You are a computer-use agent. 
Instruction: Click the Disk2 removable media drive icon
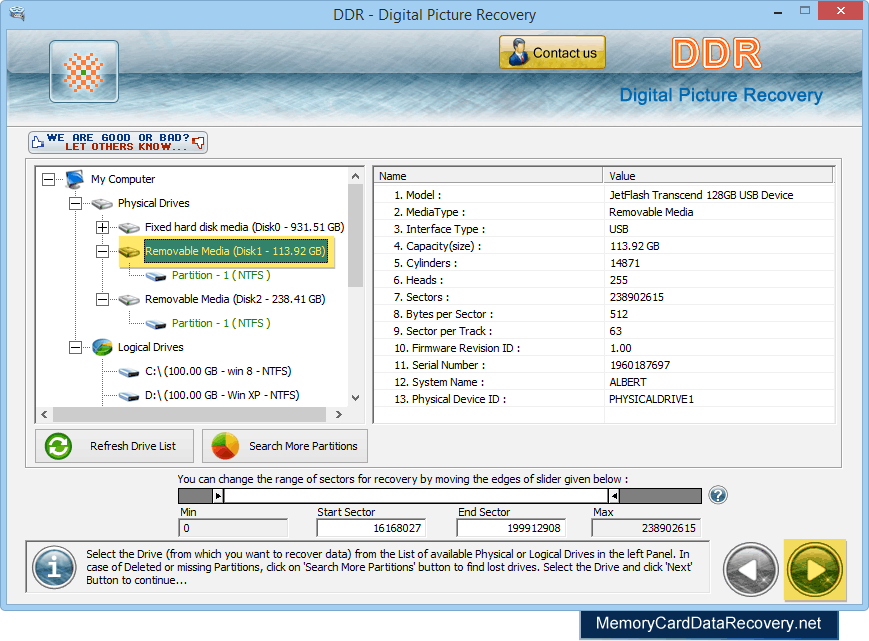pyautogui.click(x=129, y=300)
